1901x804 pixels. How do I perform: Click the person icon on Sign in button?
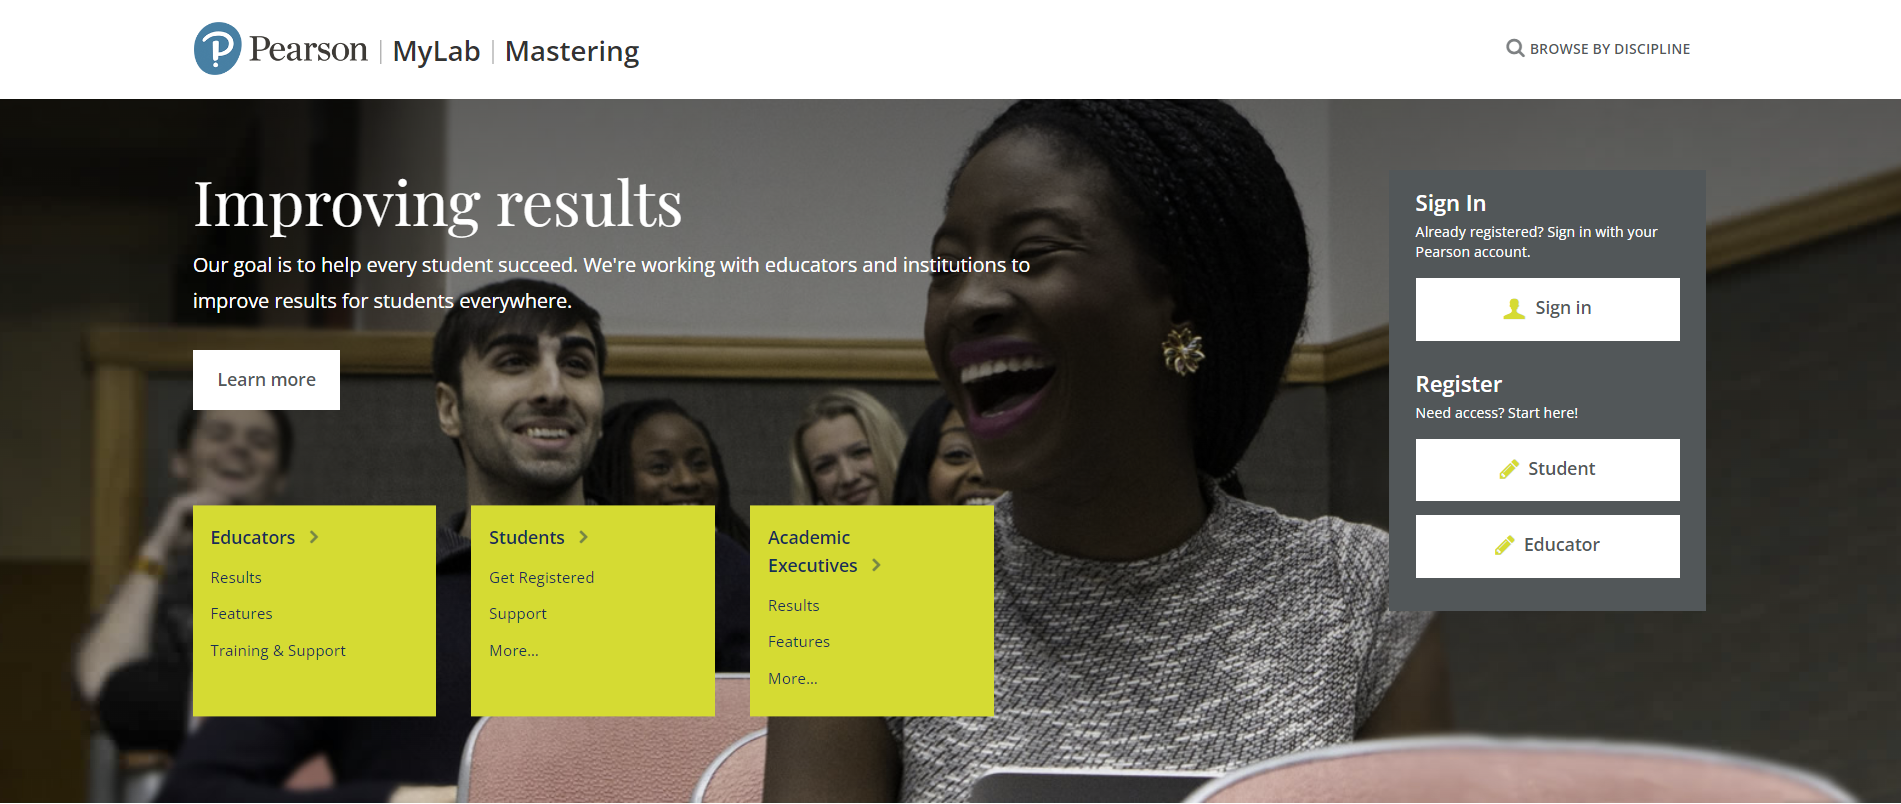(x=1513, y=308)
